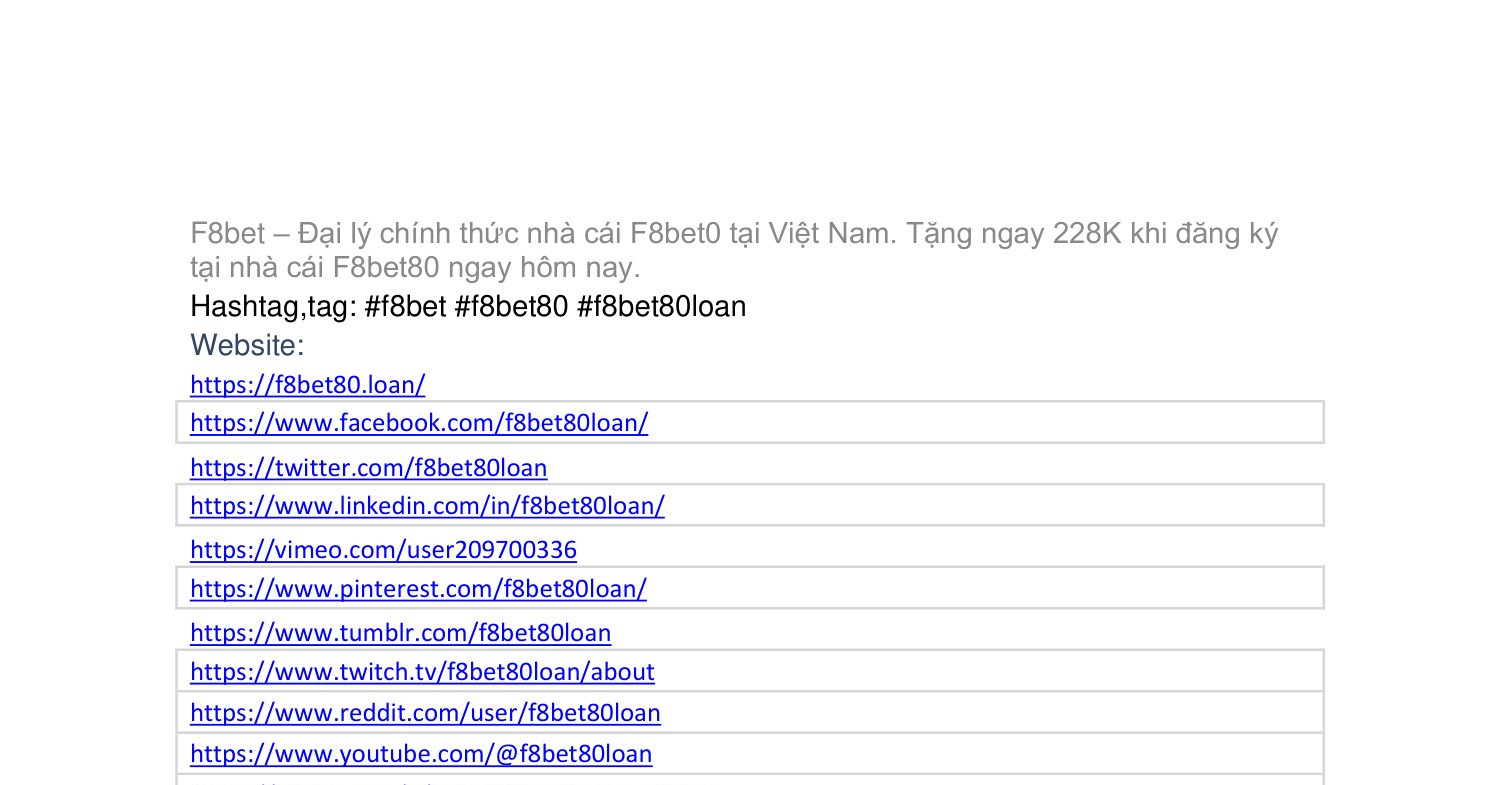The width and height of the screenshot is (1500, 785).
Task: Follow the Twitter f8bet80loan link
Action: [368, 468]
